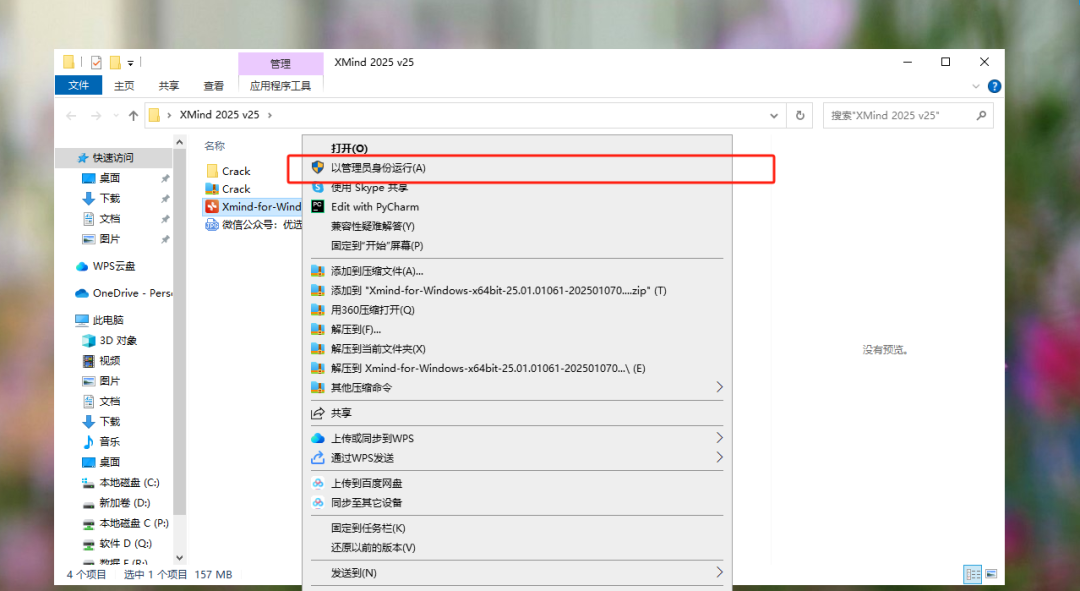Go back with the left arrow
Screen dimensions: 1080x591
click(71, 115)
